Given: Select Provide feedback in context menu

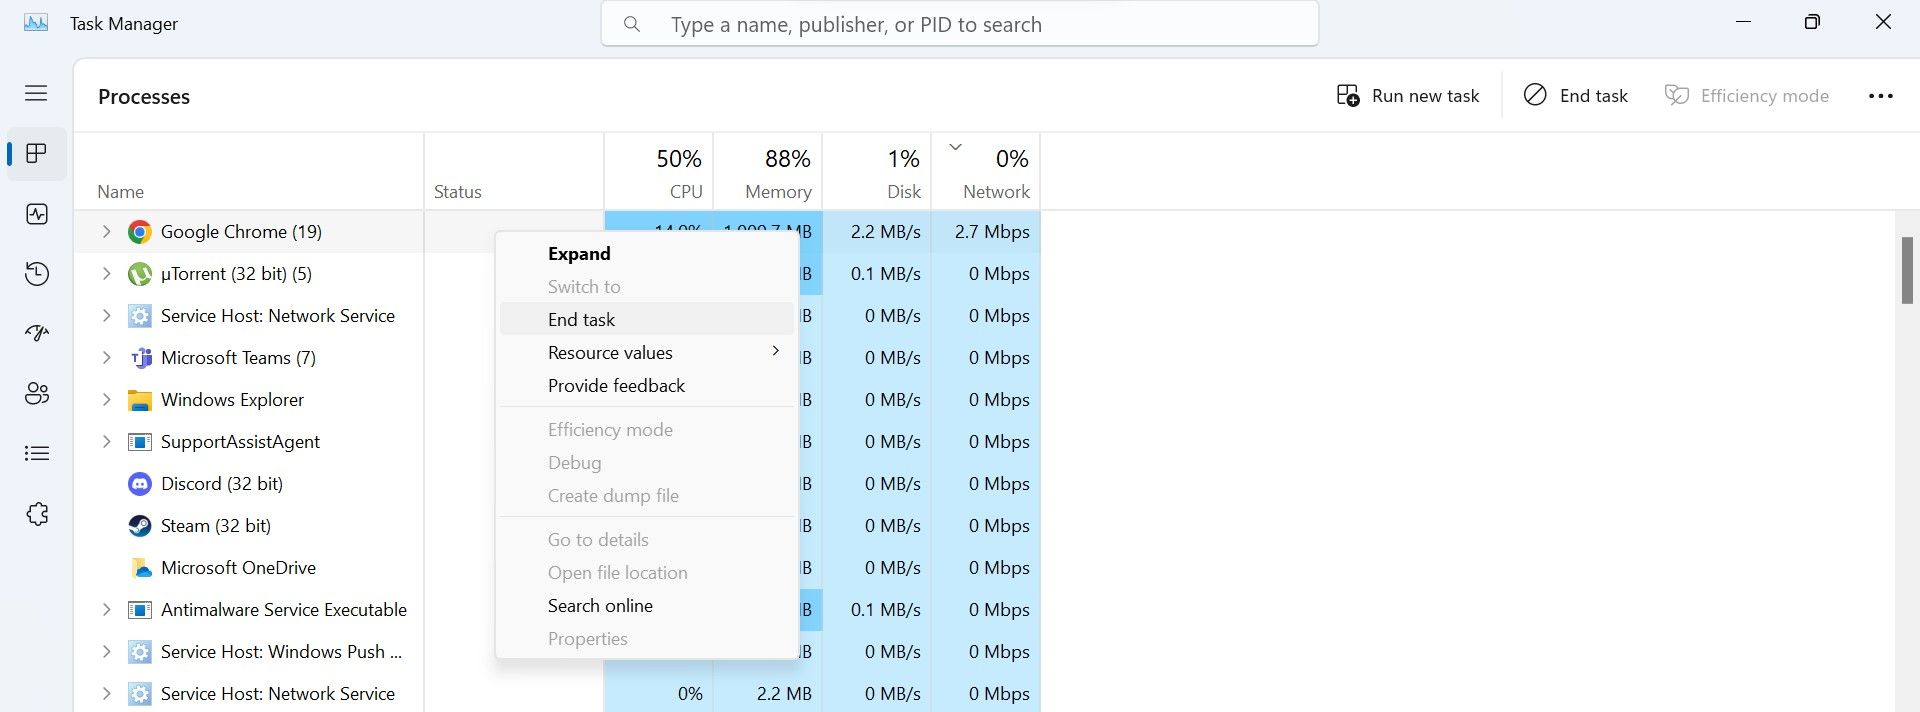Looking at the screenshot, I should [x=647, y=386].
